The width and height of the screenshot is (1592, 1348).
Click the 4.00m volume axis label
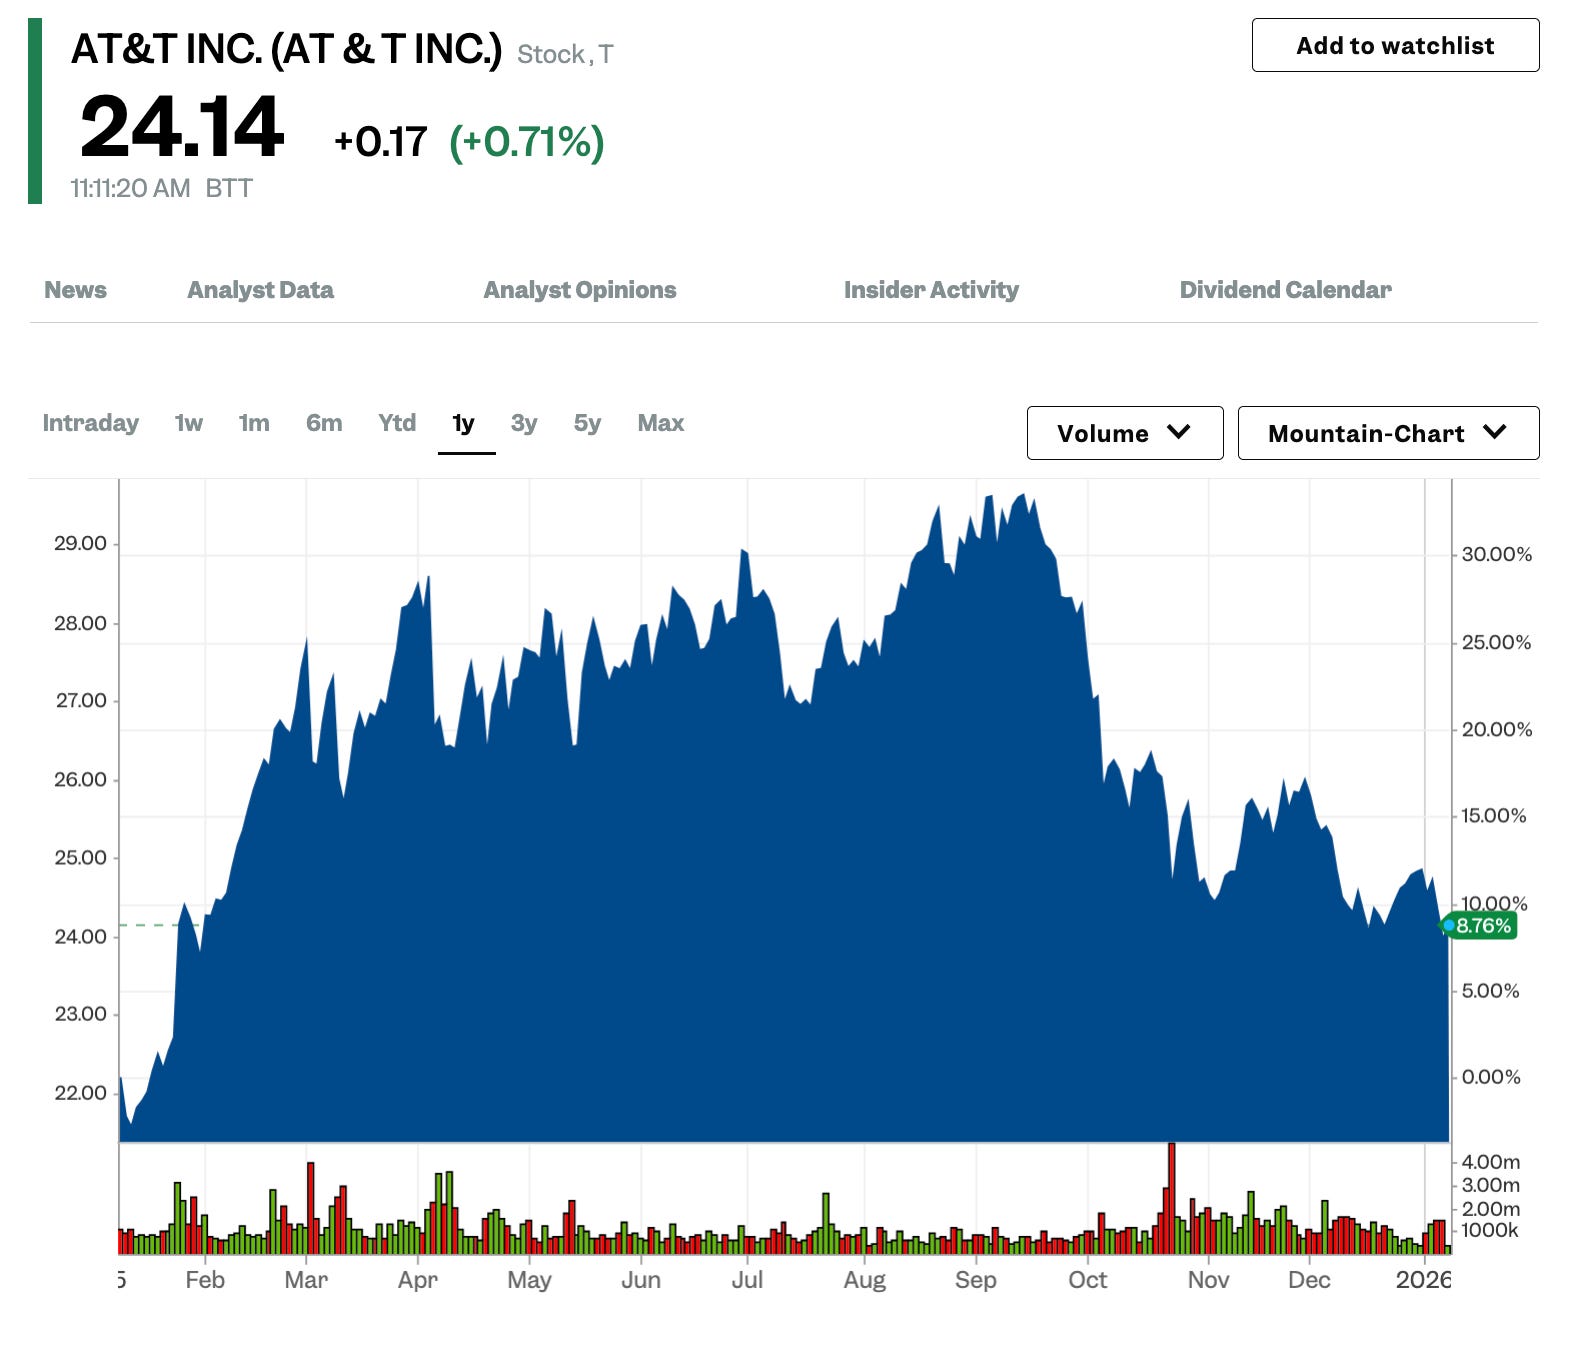1490,1162
